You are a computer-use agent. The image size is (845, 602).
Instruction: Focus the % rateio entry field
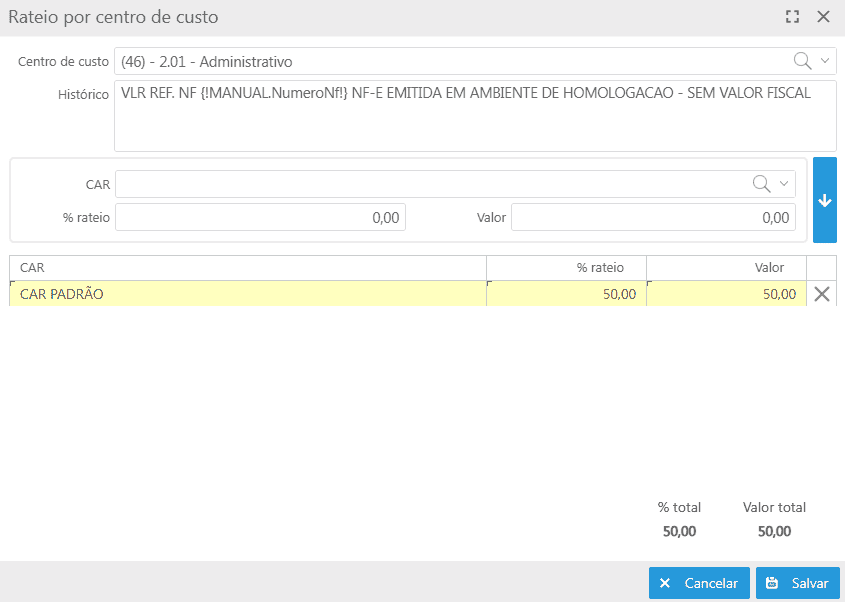(260, 217)
